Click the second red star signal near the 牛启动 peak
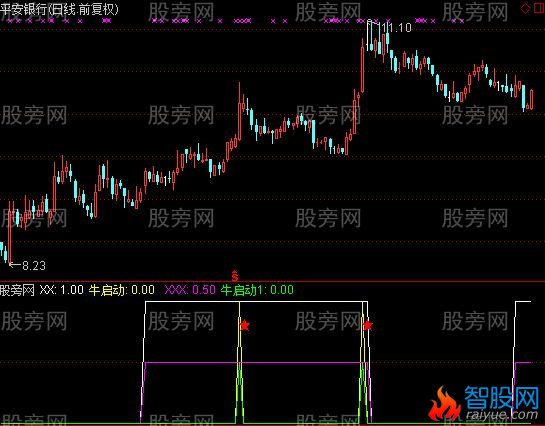Image resolution: width=545 pixels, height=426 pixels. coord(367,325)
